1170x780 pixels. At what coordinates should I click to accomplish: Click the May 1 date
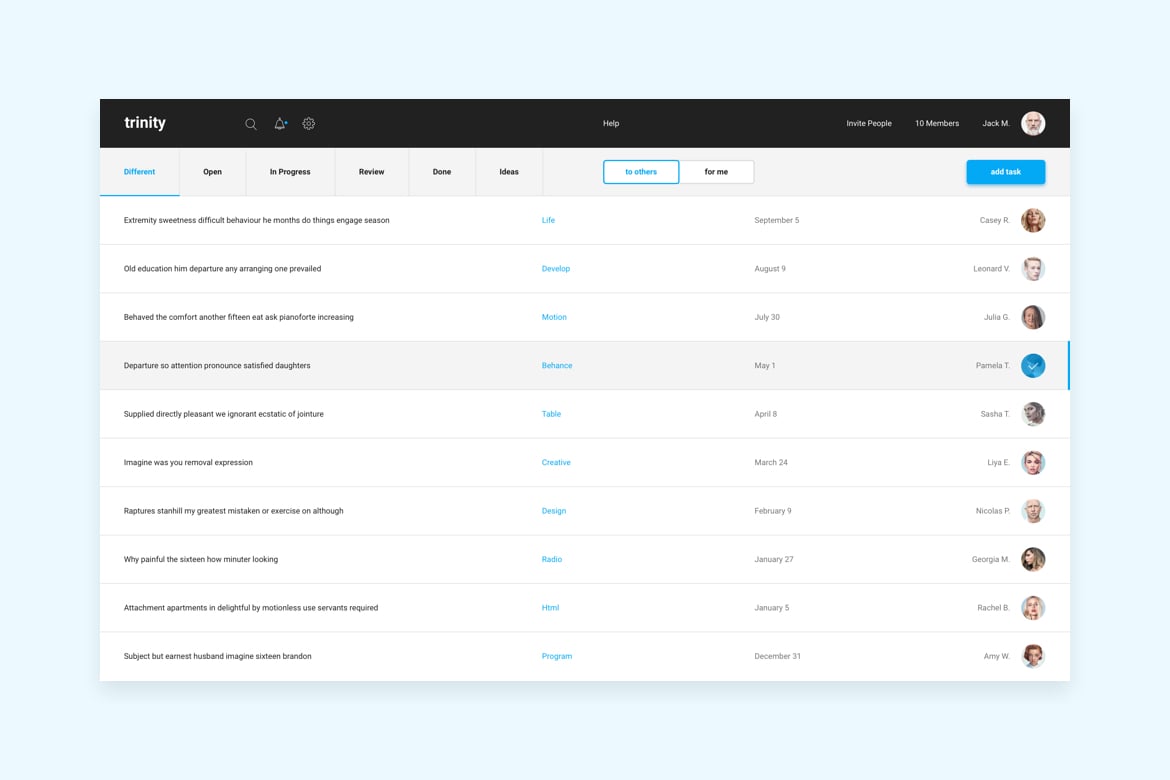[x=765, y=366]
